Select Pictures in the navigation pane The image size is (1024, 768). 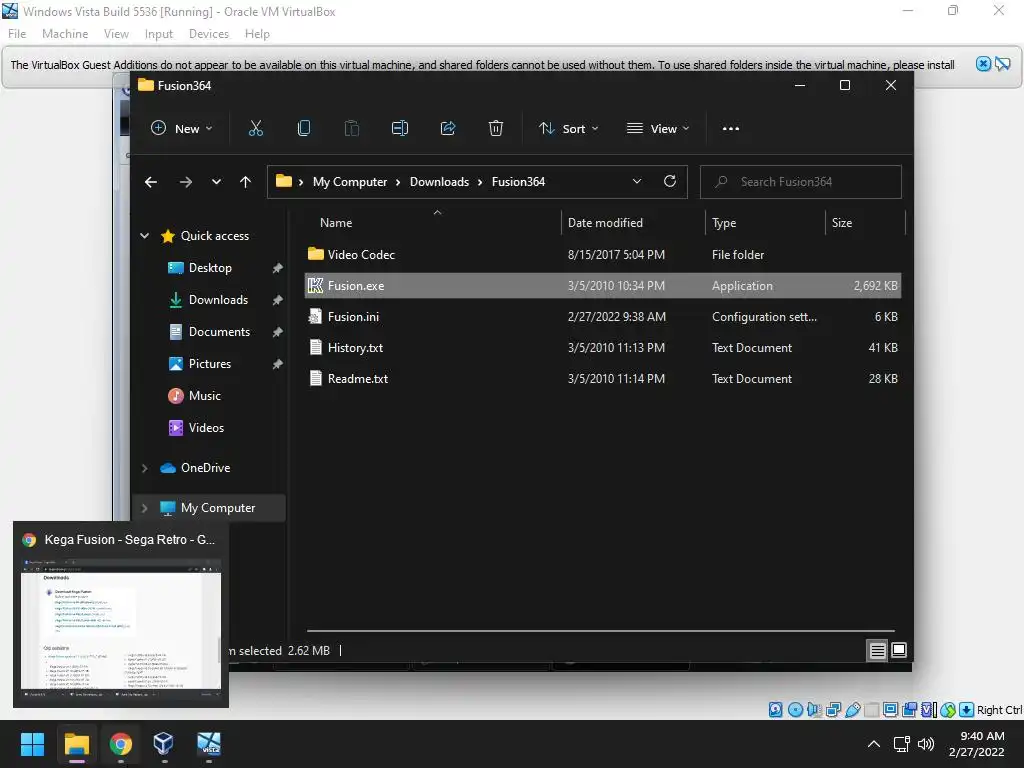[x=210, y=364]
